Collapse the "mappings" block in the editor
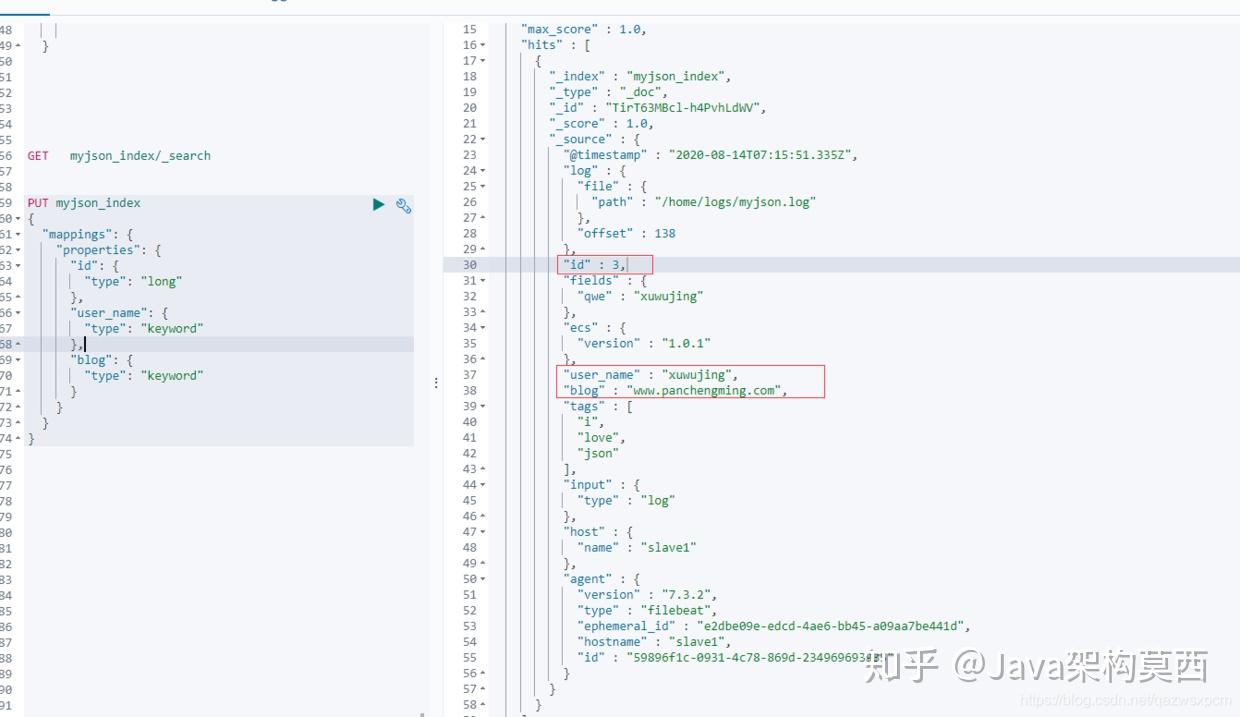The height and width of the screenshot is (717, 1240). tap(18, 234)
